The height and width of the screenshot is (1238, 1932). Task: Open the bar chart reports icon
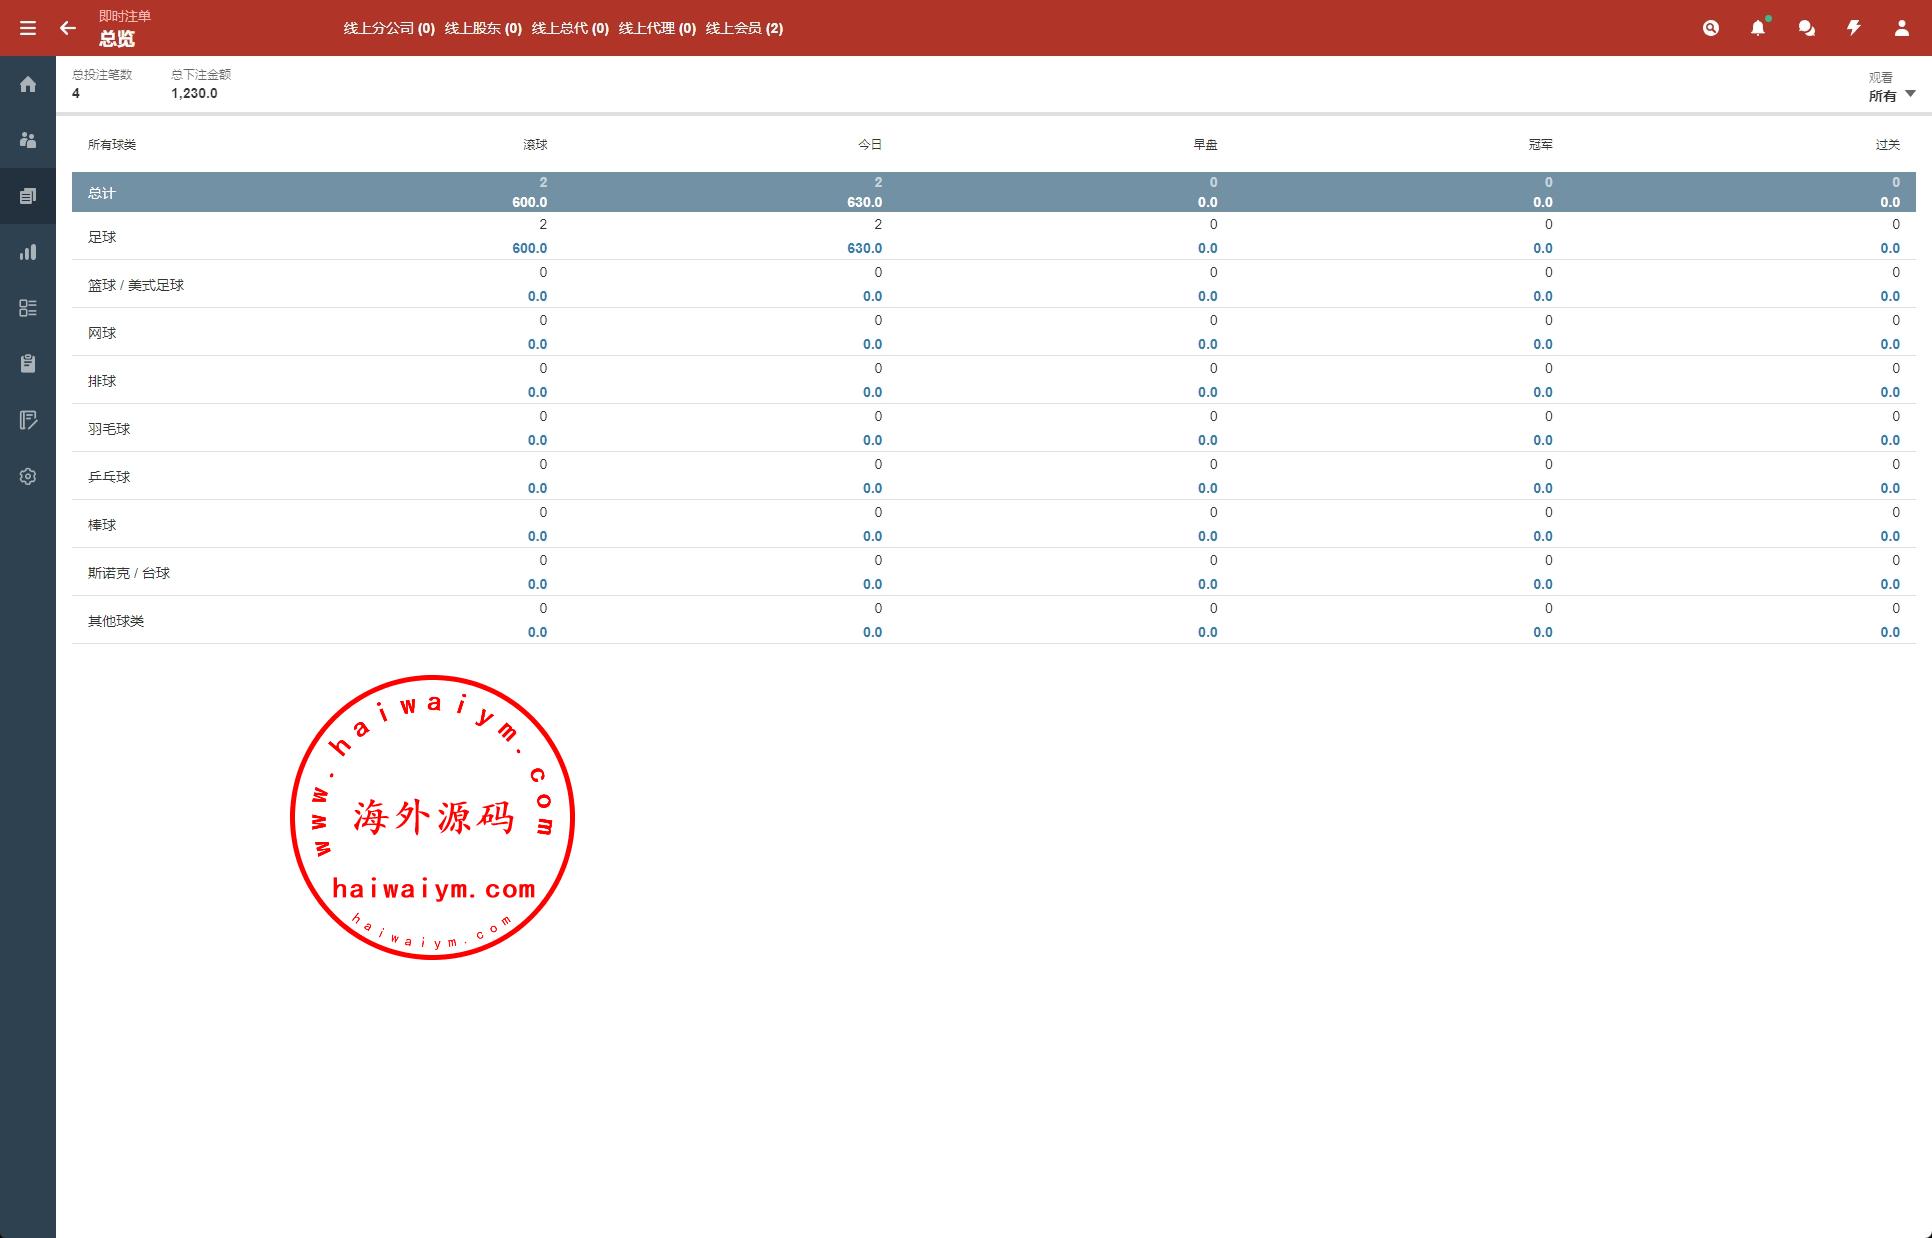point(28,252)
